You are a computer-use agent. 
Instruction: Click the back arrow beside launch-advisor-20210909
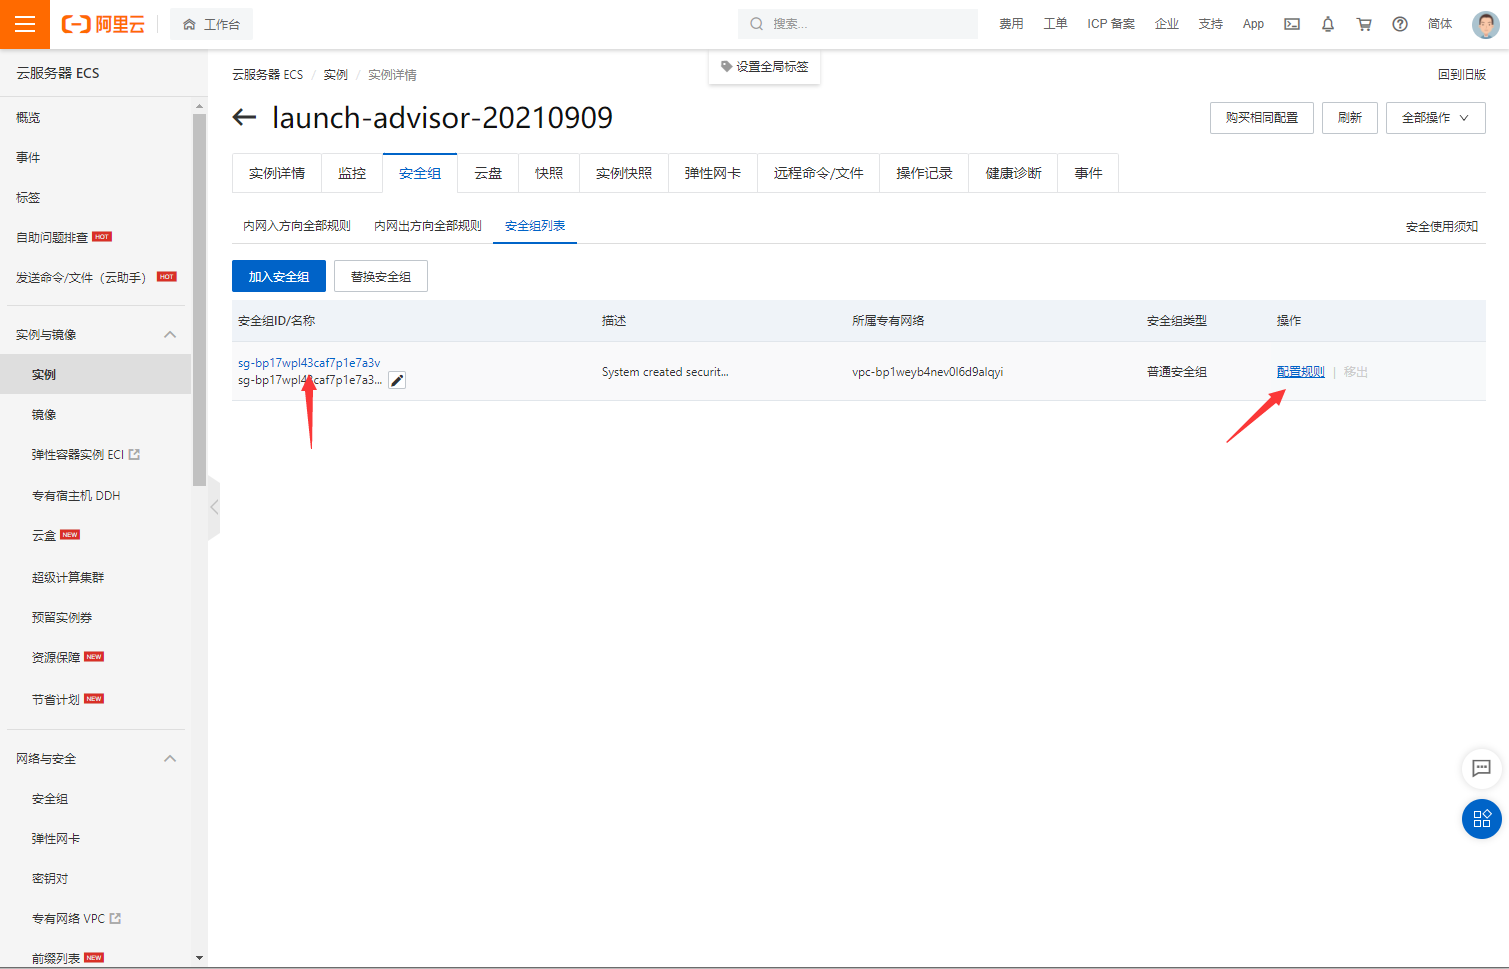[244, 117]
